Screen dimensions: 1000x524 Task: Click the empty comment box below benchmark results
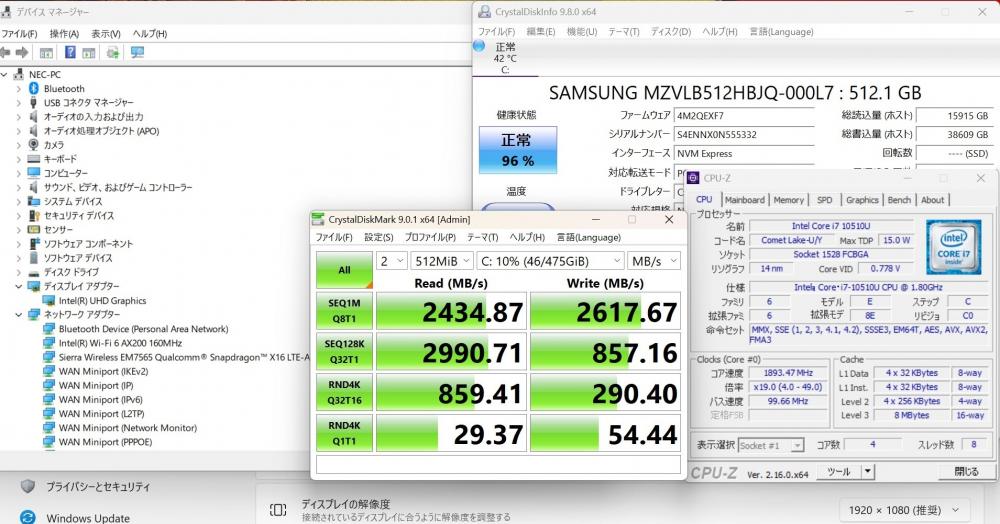tap(498, 465)
